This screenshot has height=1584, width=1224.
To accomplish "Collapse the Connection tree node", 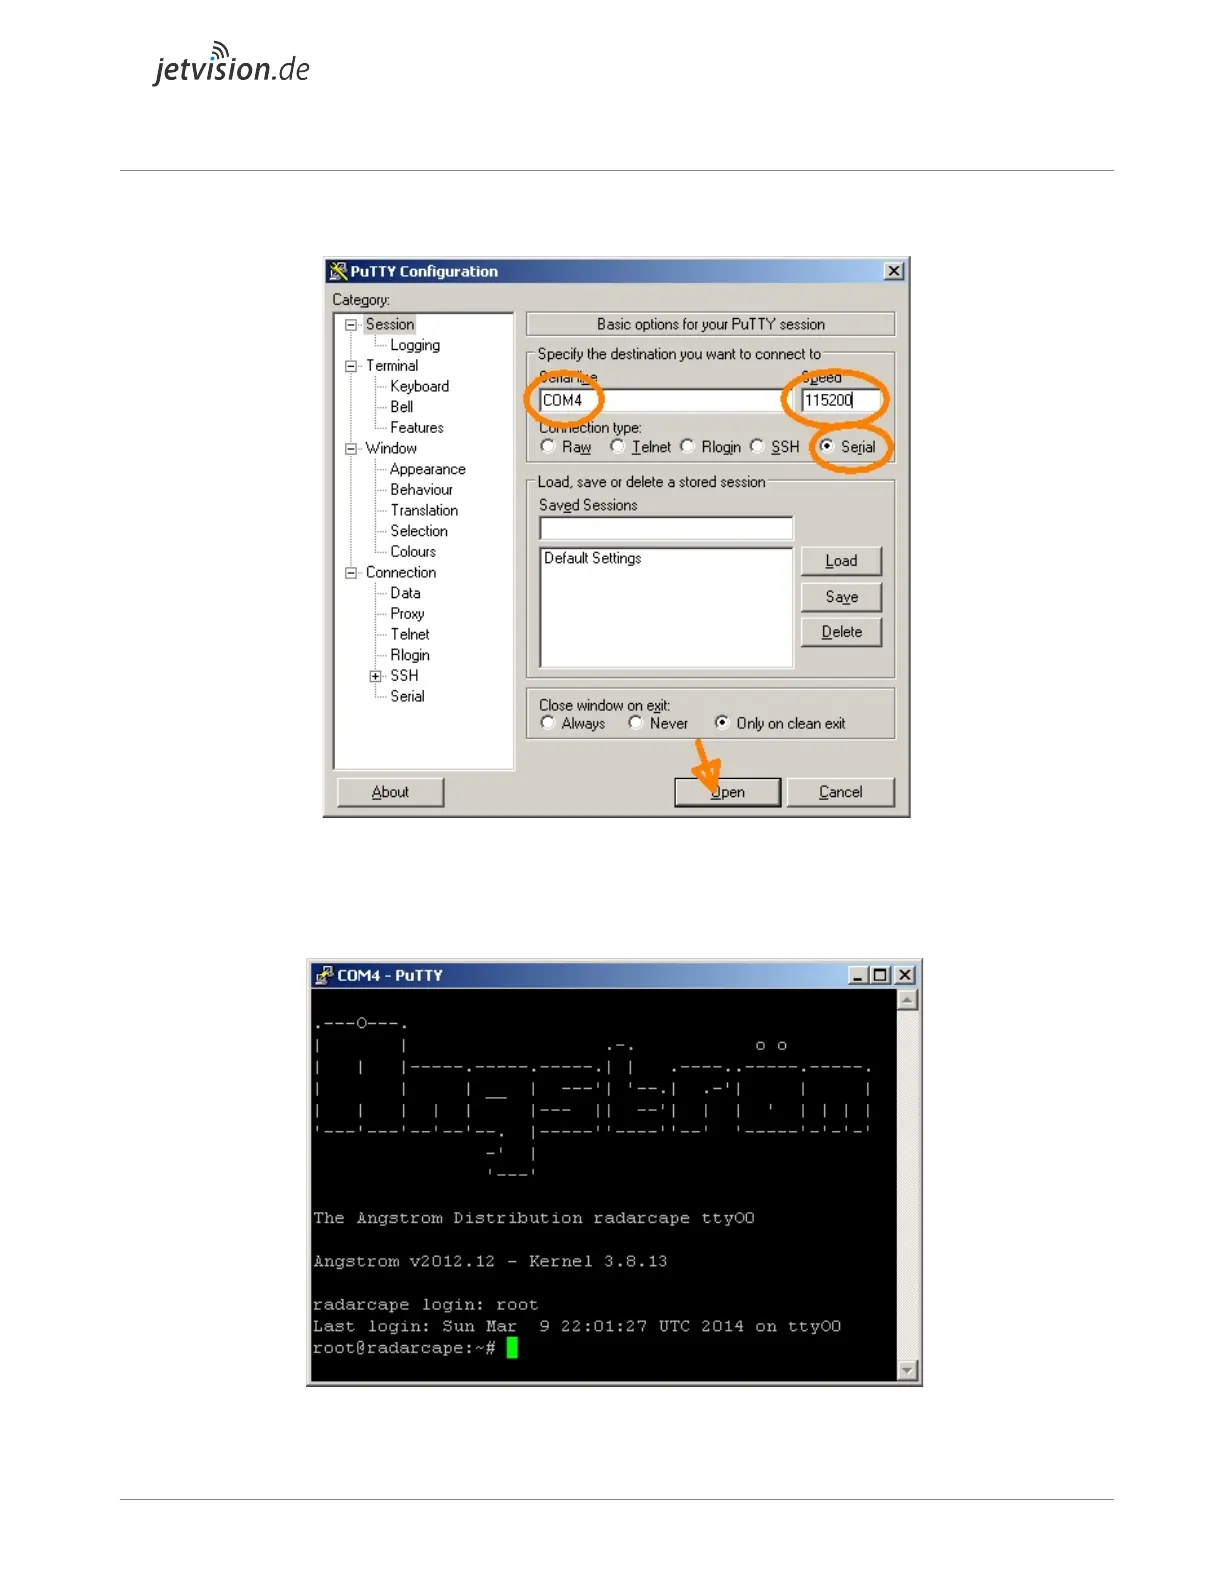I will [351, 573].
